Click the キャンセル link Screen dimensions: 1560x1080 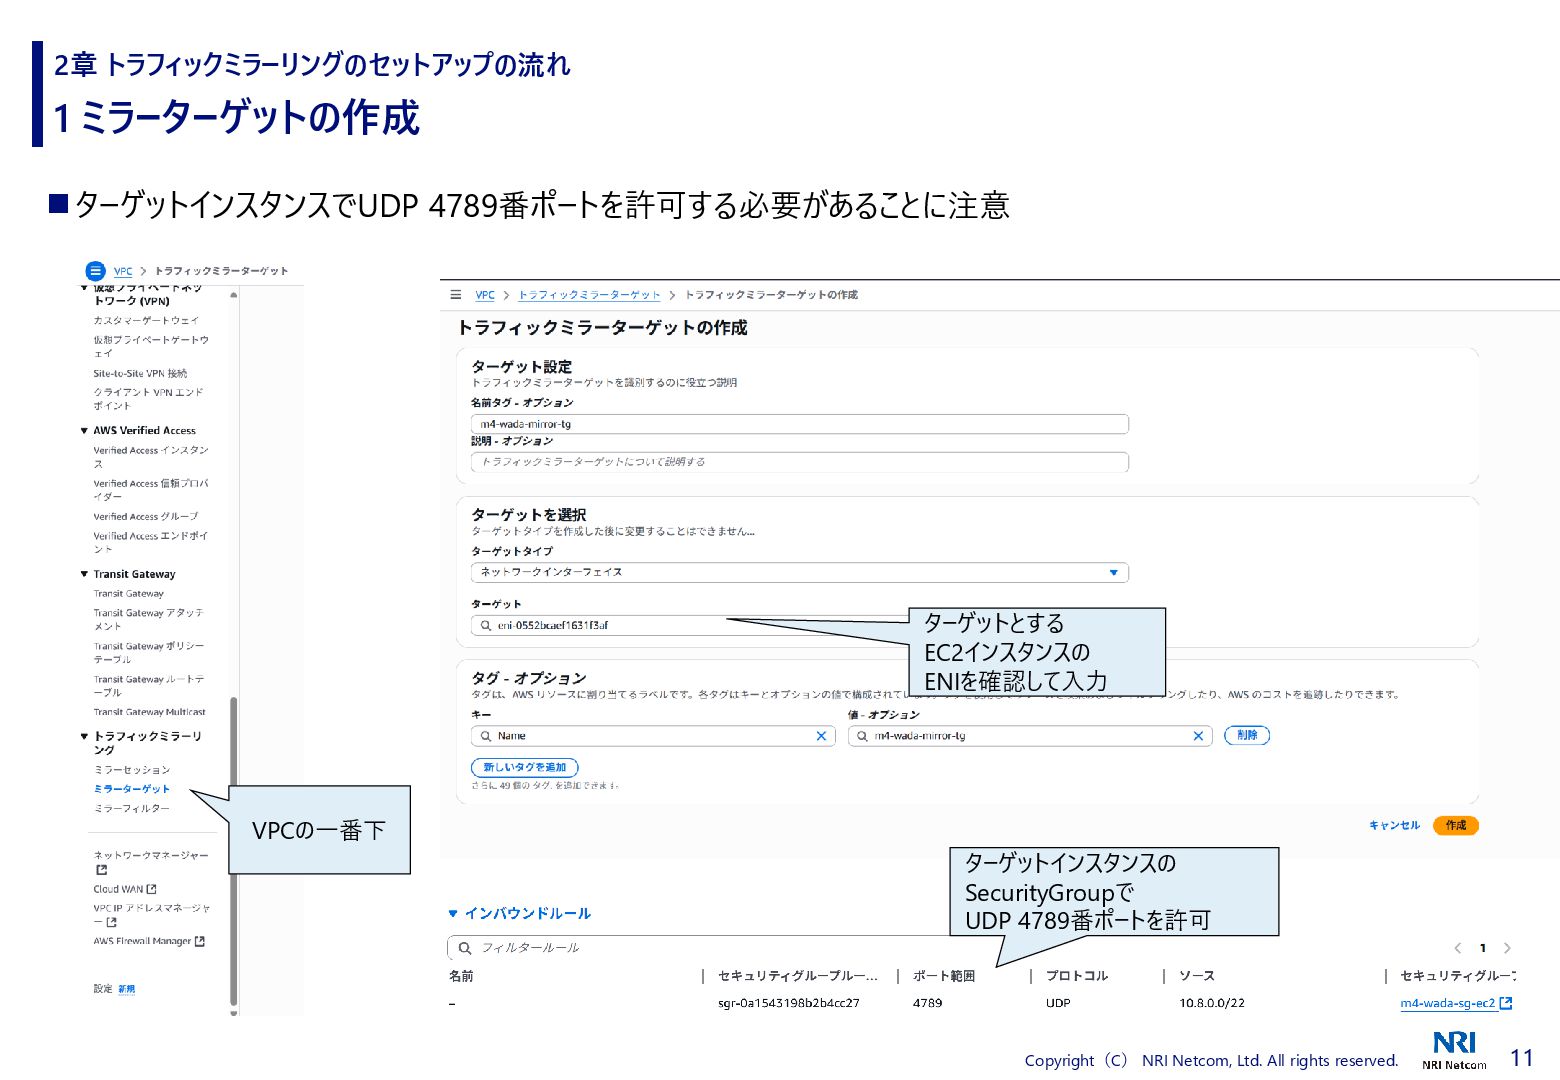click(x=1394, y=825)
